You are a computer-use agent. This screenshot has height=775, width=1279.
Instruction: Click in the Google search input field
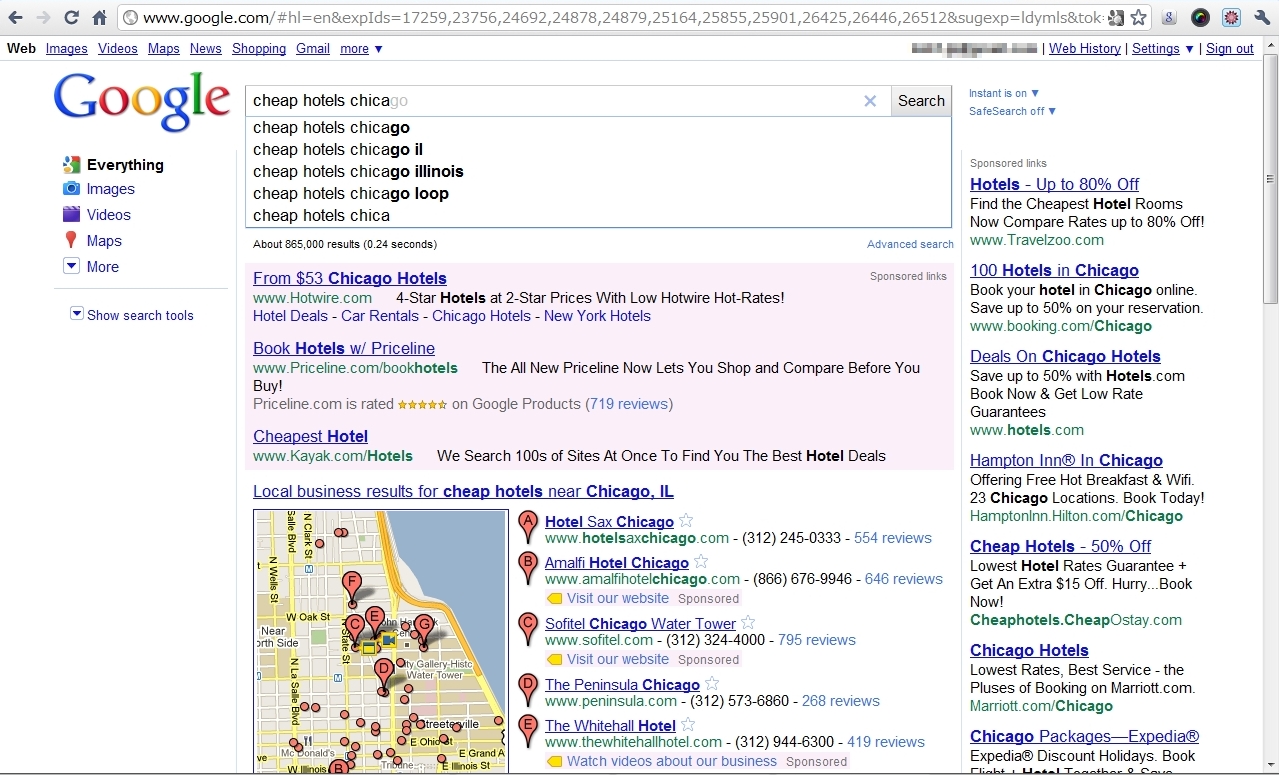coord(555,101)
